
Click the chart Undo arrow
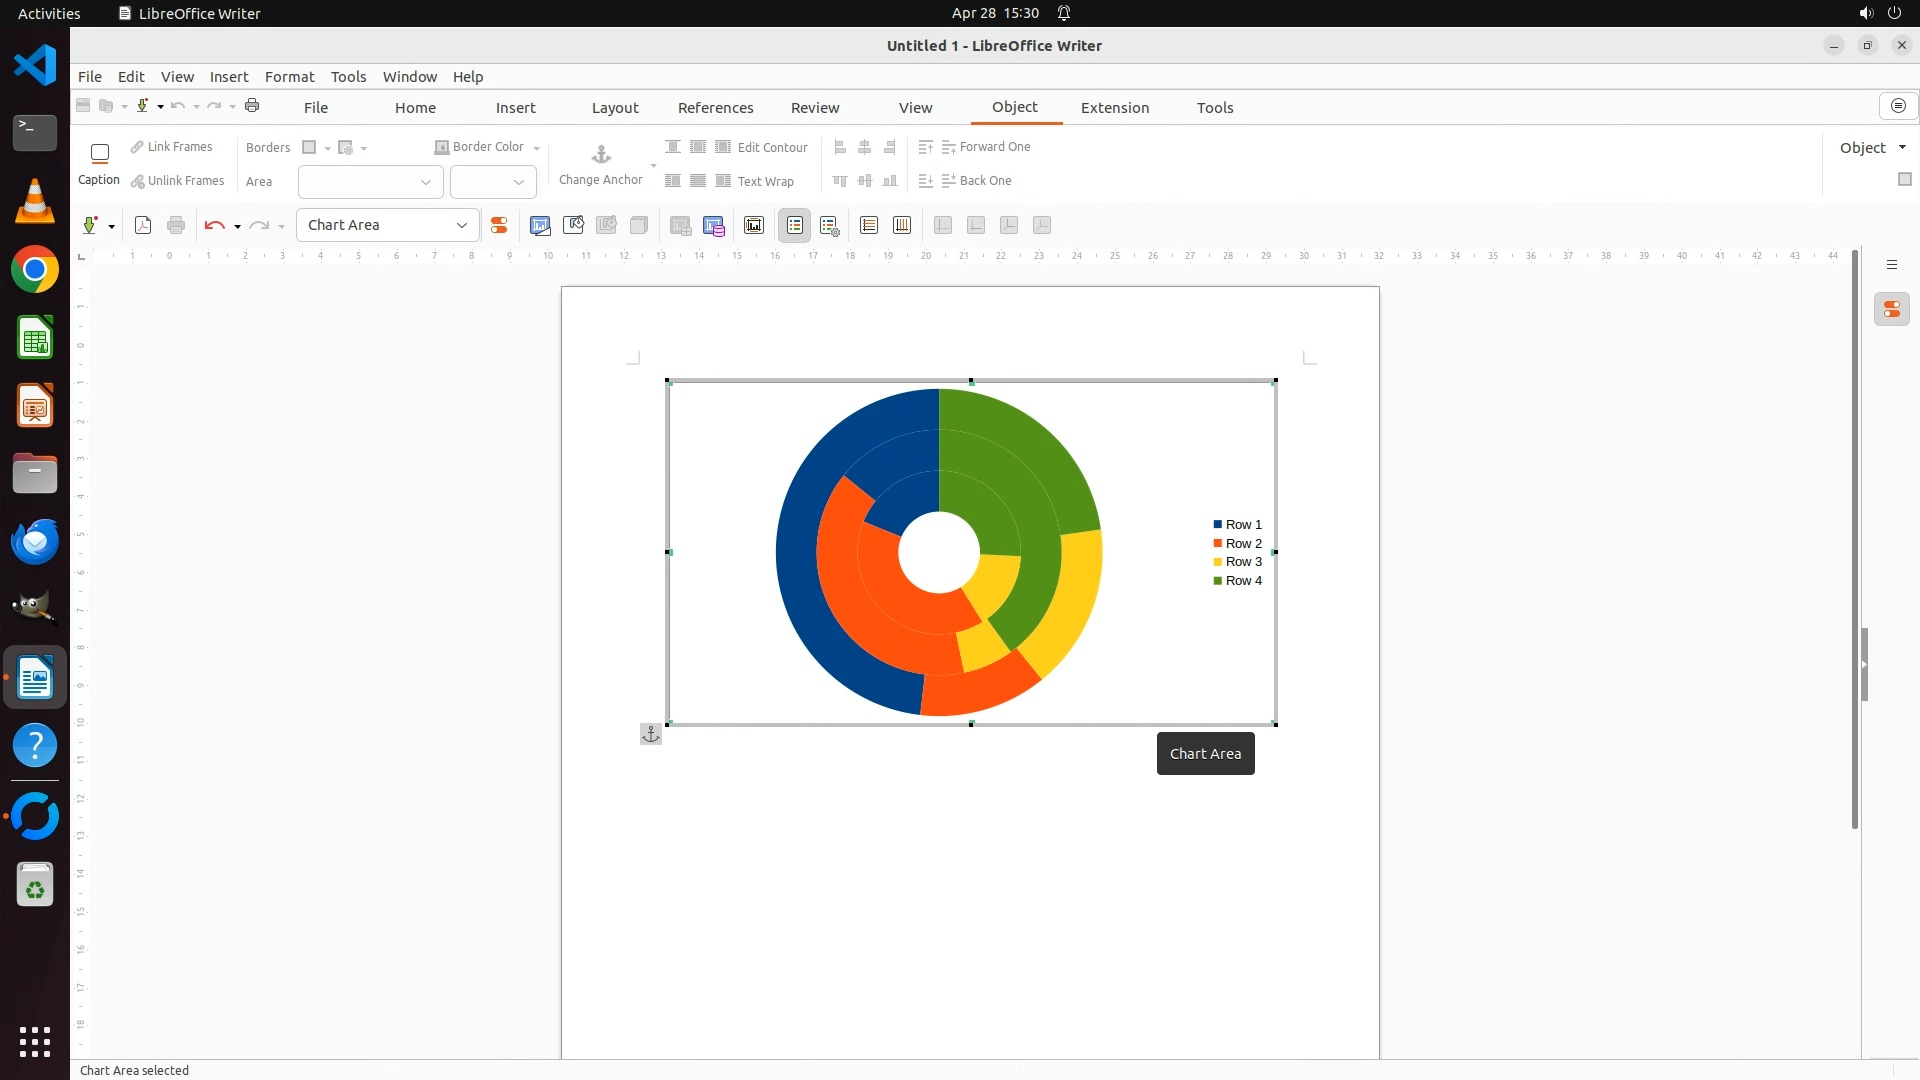pos(213,225)
